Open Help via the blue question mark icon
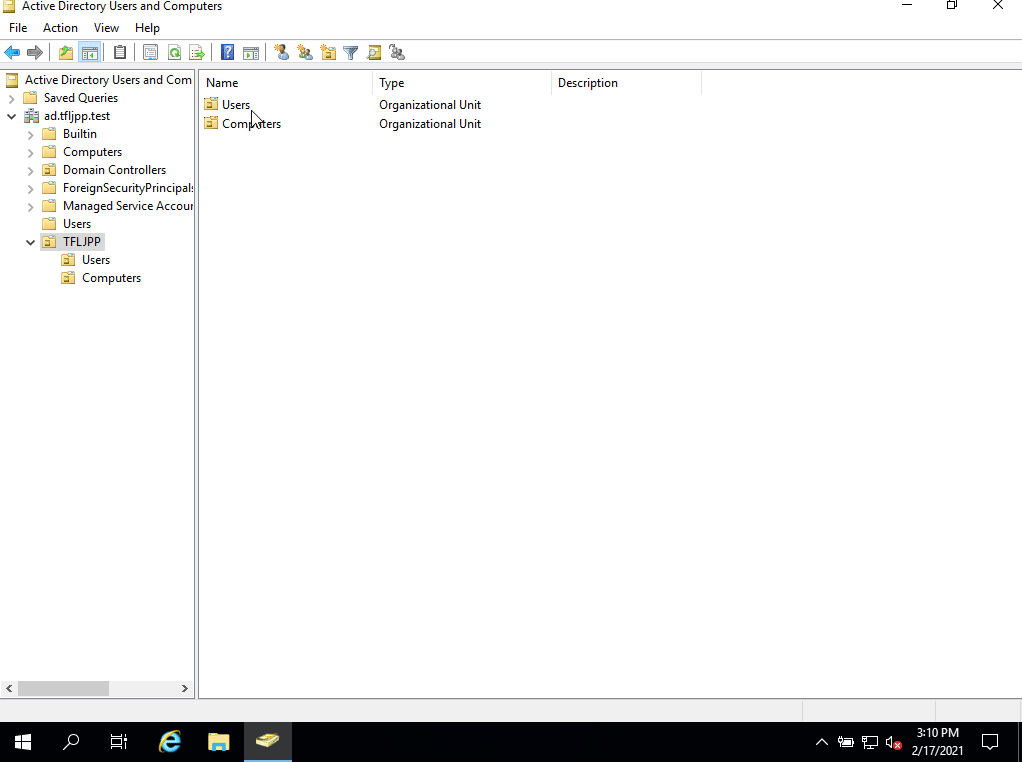This screenshot has width=1022, height=762. coord(228,53)
